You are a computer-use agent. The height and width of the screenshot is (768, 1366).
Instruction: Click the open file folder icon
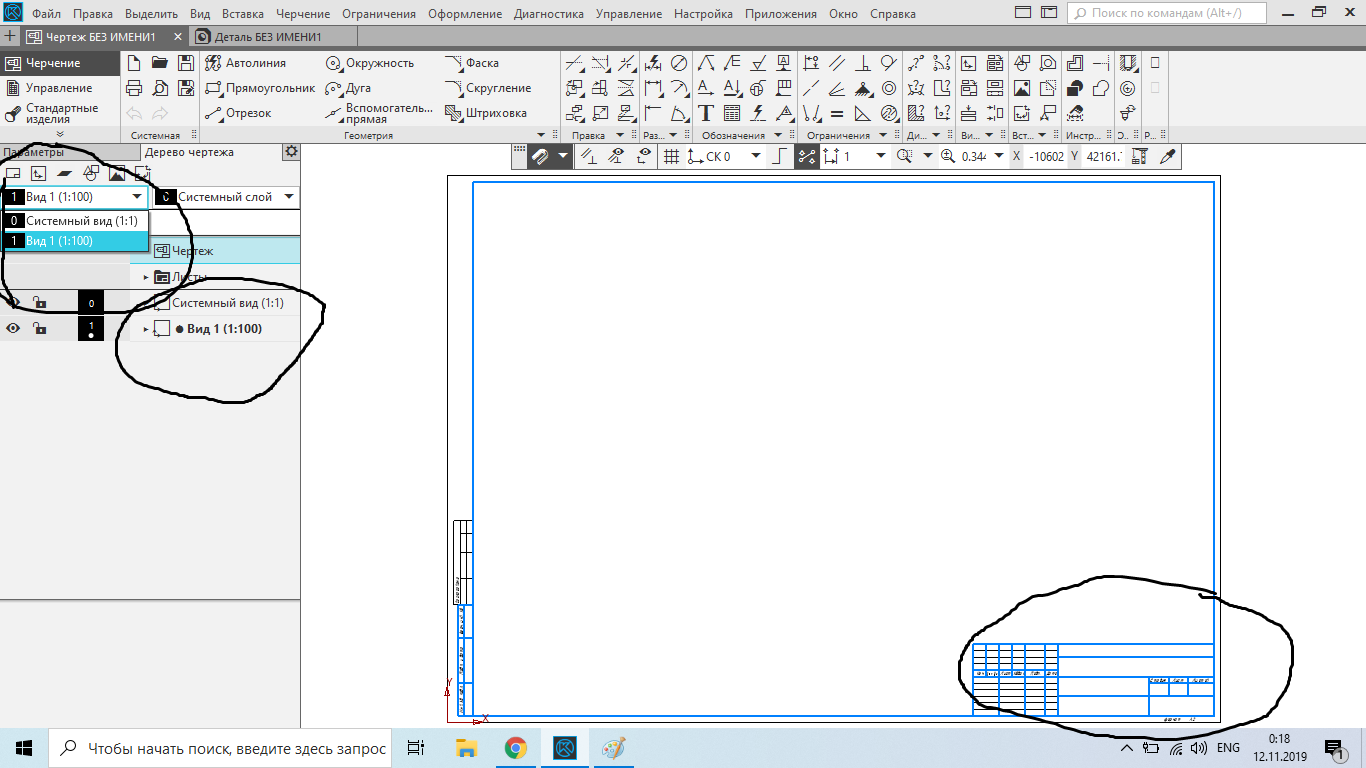(x=159, y=63)
